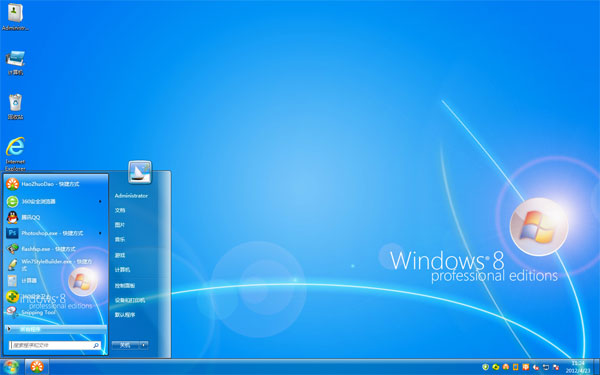Open 默认程序 in the Start menu
Screen dimensions: 600x375
tap(125, 315)
